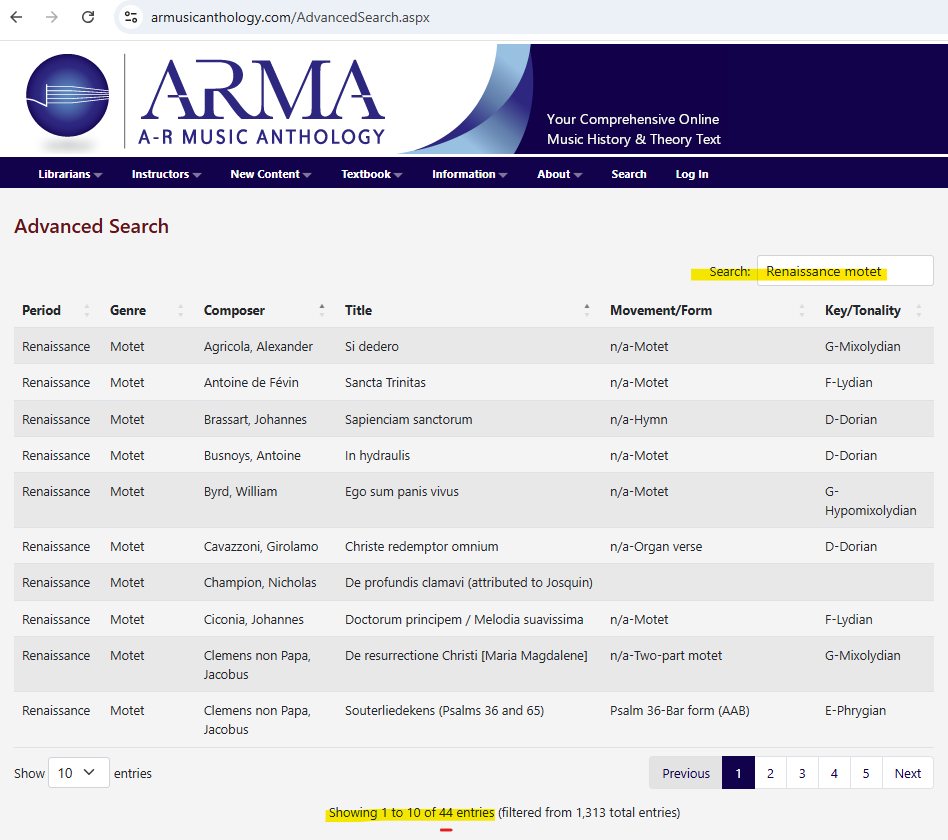Screen dimensions: 948x840
Task: Click 'De resurrectione Christi [Maria Magdalene]' title
Action: point(466,656)
